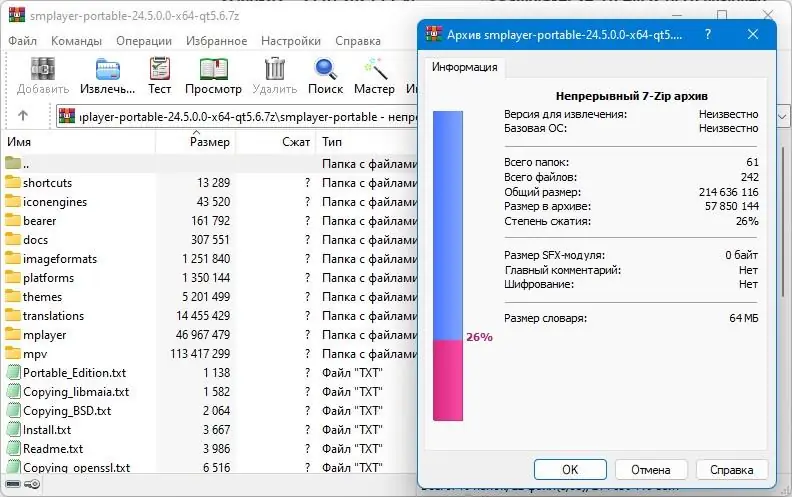The width and height of the screenshot is (792, 497).
Task: Click the Извлечь toolbar icon
Action: coord(108,69)
